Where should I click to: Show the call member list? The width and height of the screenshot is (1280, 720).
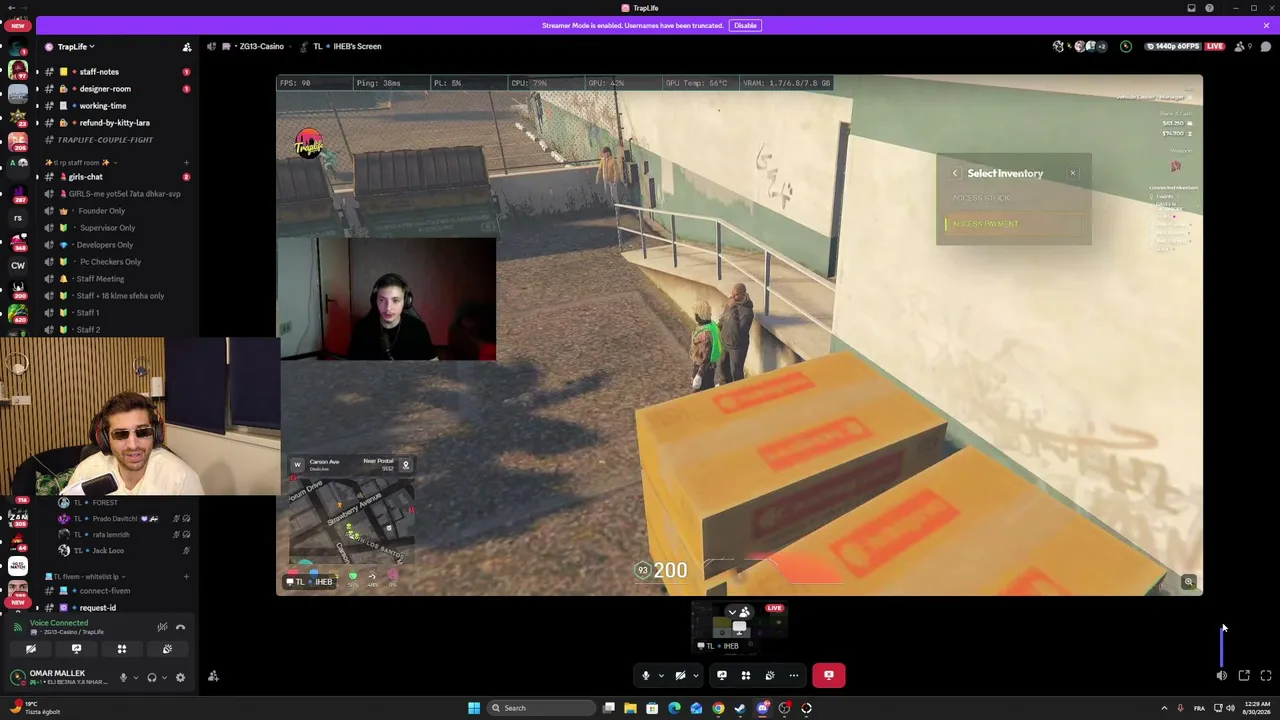[x=1241, y=47]
